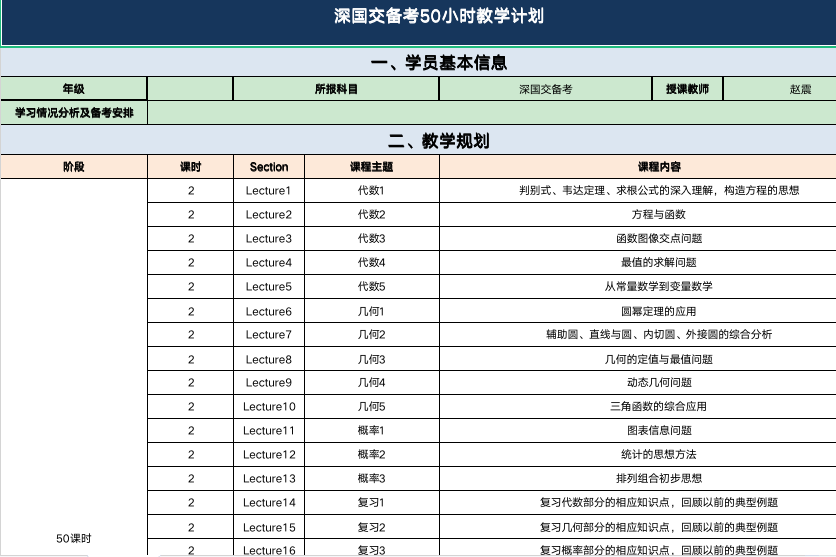Select the Section column header

click(x=269, y=167)
